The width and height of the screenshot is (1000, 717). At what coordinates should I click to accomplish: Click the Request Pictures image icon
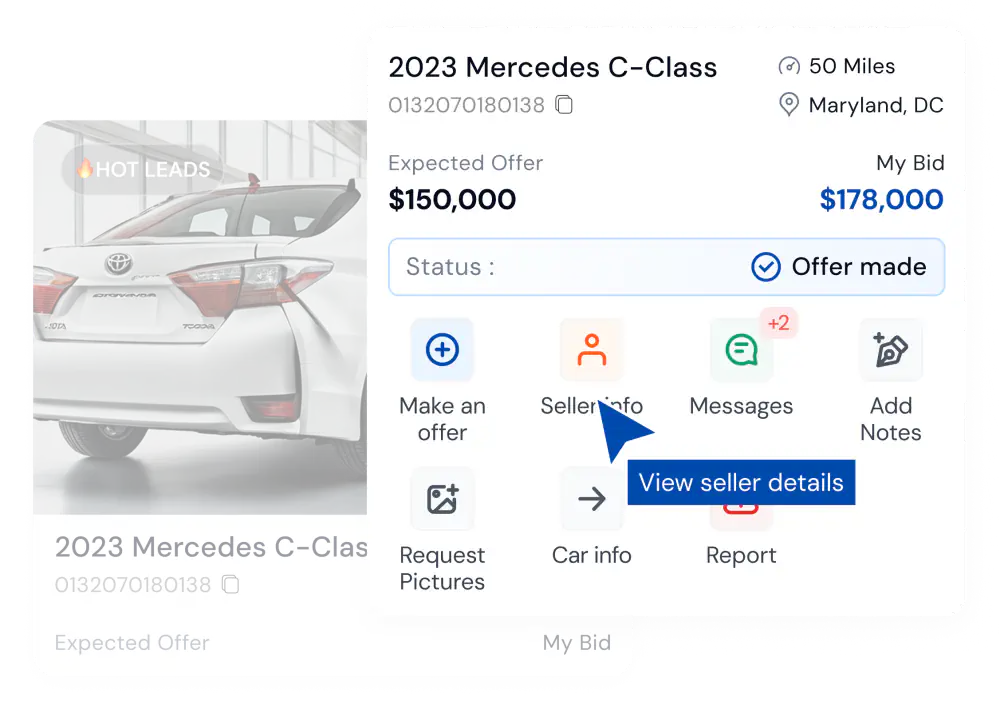442,498
